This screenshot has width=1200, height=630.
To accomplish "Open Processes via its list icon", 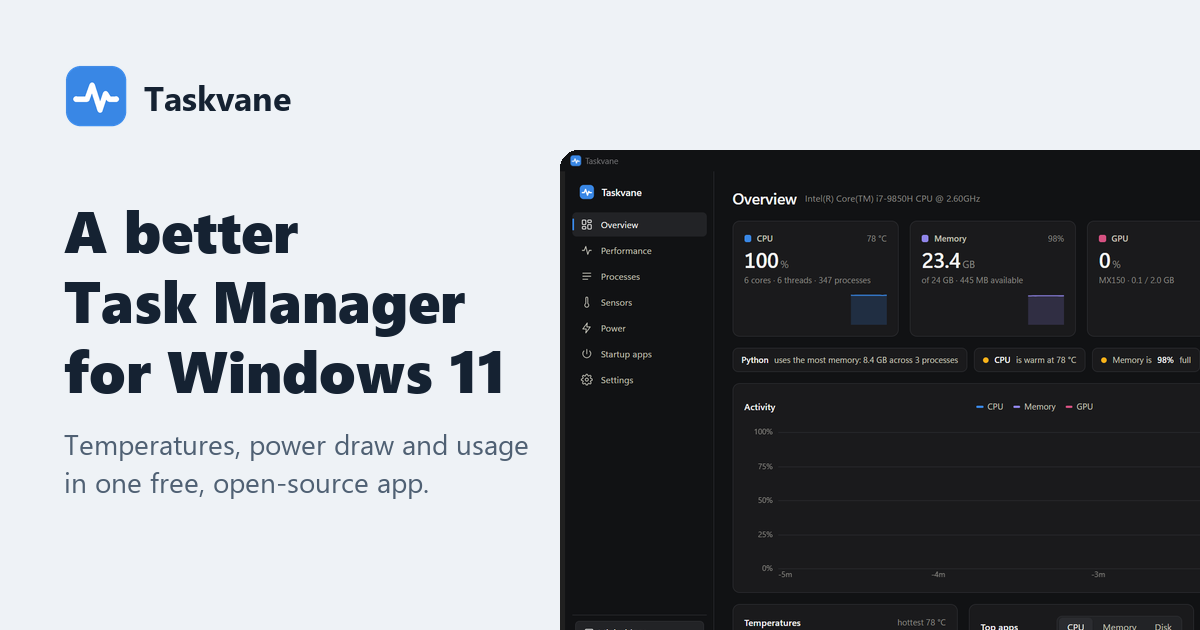I will pos(587,276).
